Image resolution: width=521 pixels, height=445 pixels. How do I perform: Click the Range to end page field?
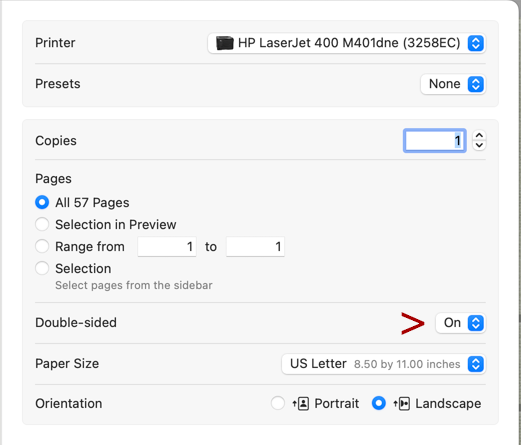[255, 247]
